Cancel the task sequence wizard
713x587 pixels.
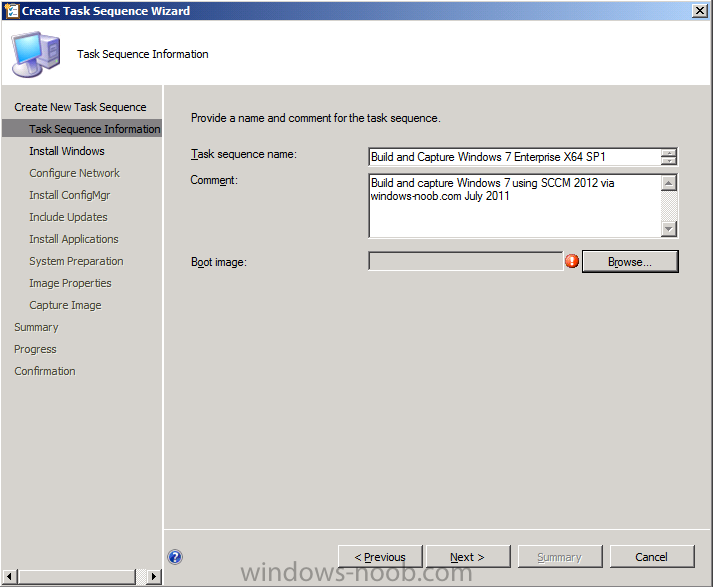pos(651,557)
